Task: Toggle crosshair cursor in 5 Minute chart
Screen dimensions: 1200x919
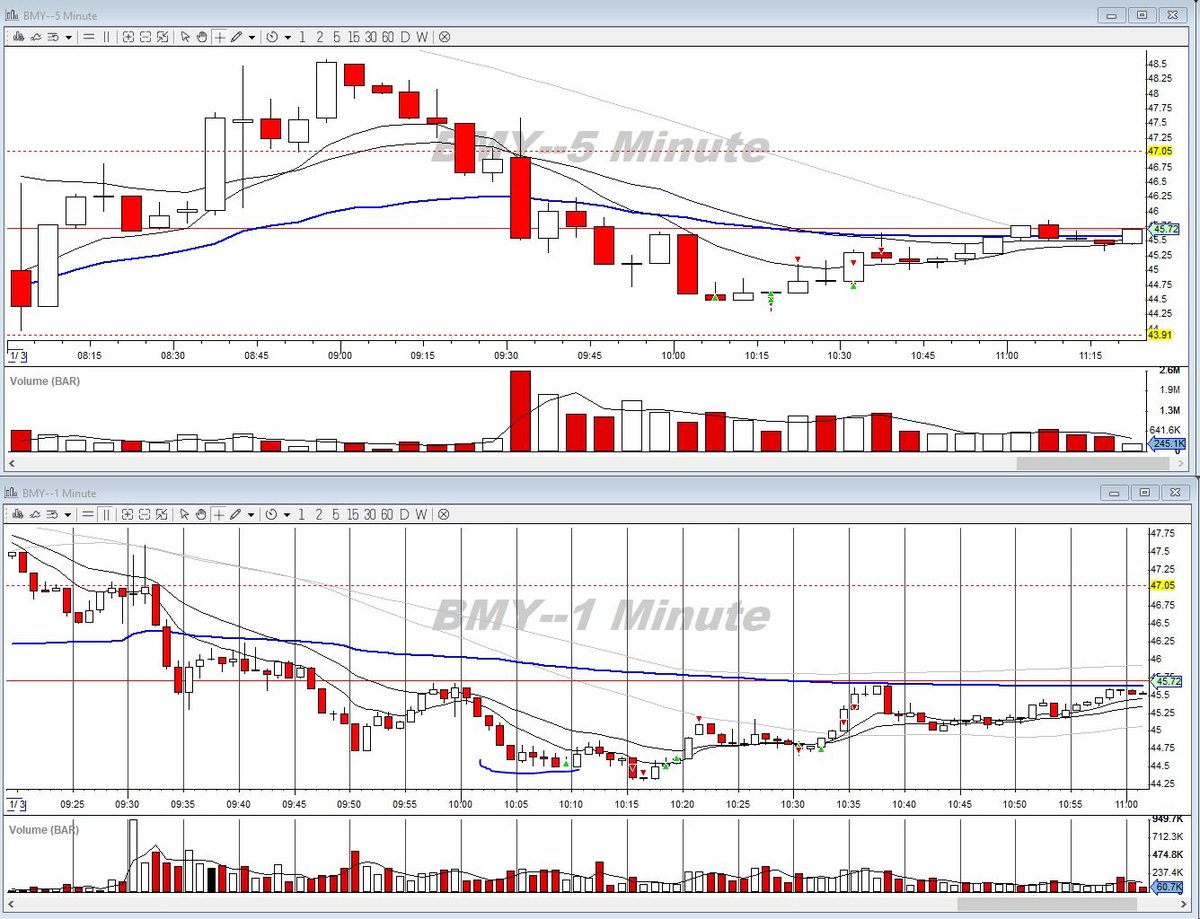Action: pyautogui.click(x=219, y=36)
